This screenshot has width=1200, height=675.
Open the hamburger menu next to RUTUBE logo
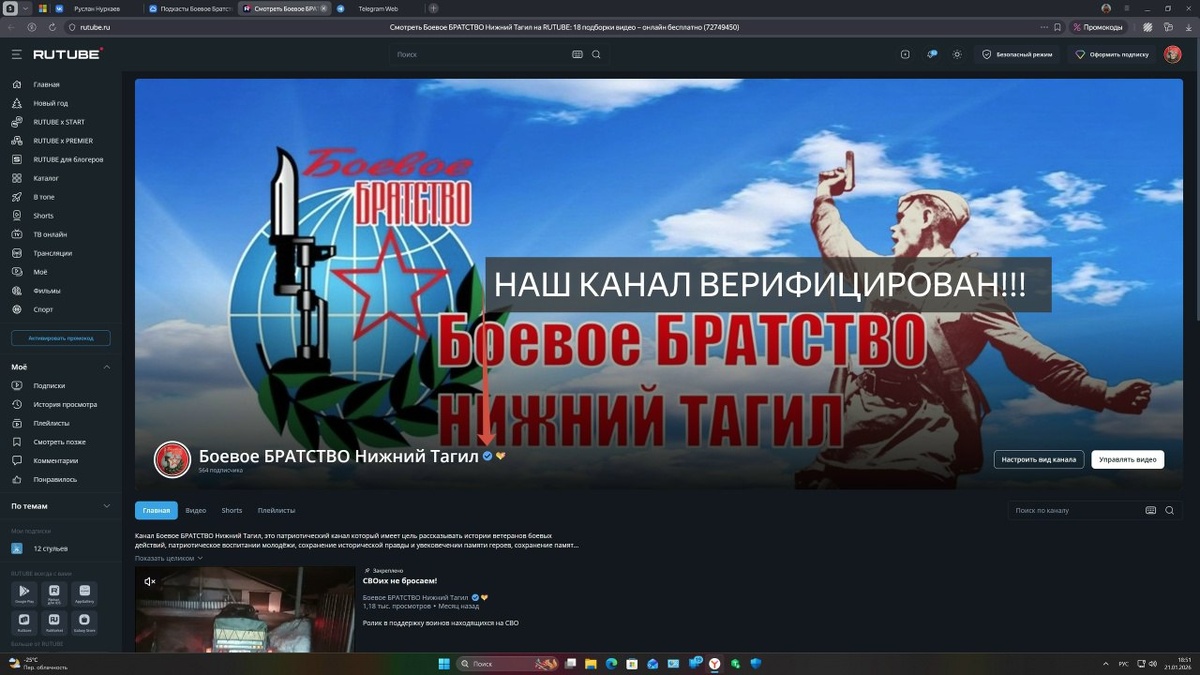[x=16, y=54]
